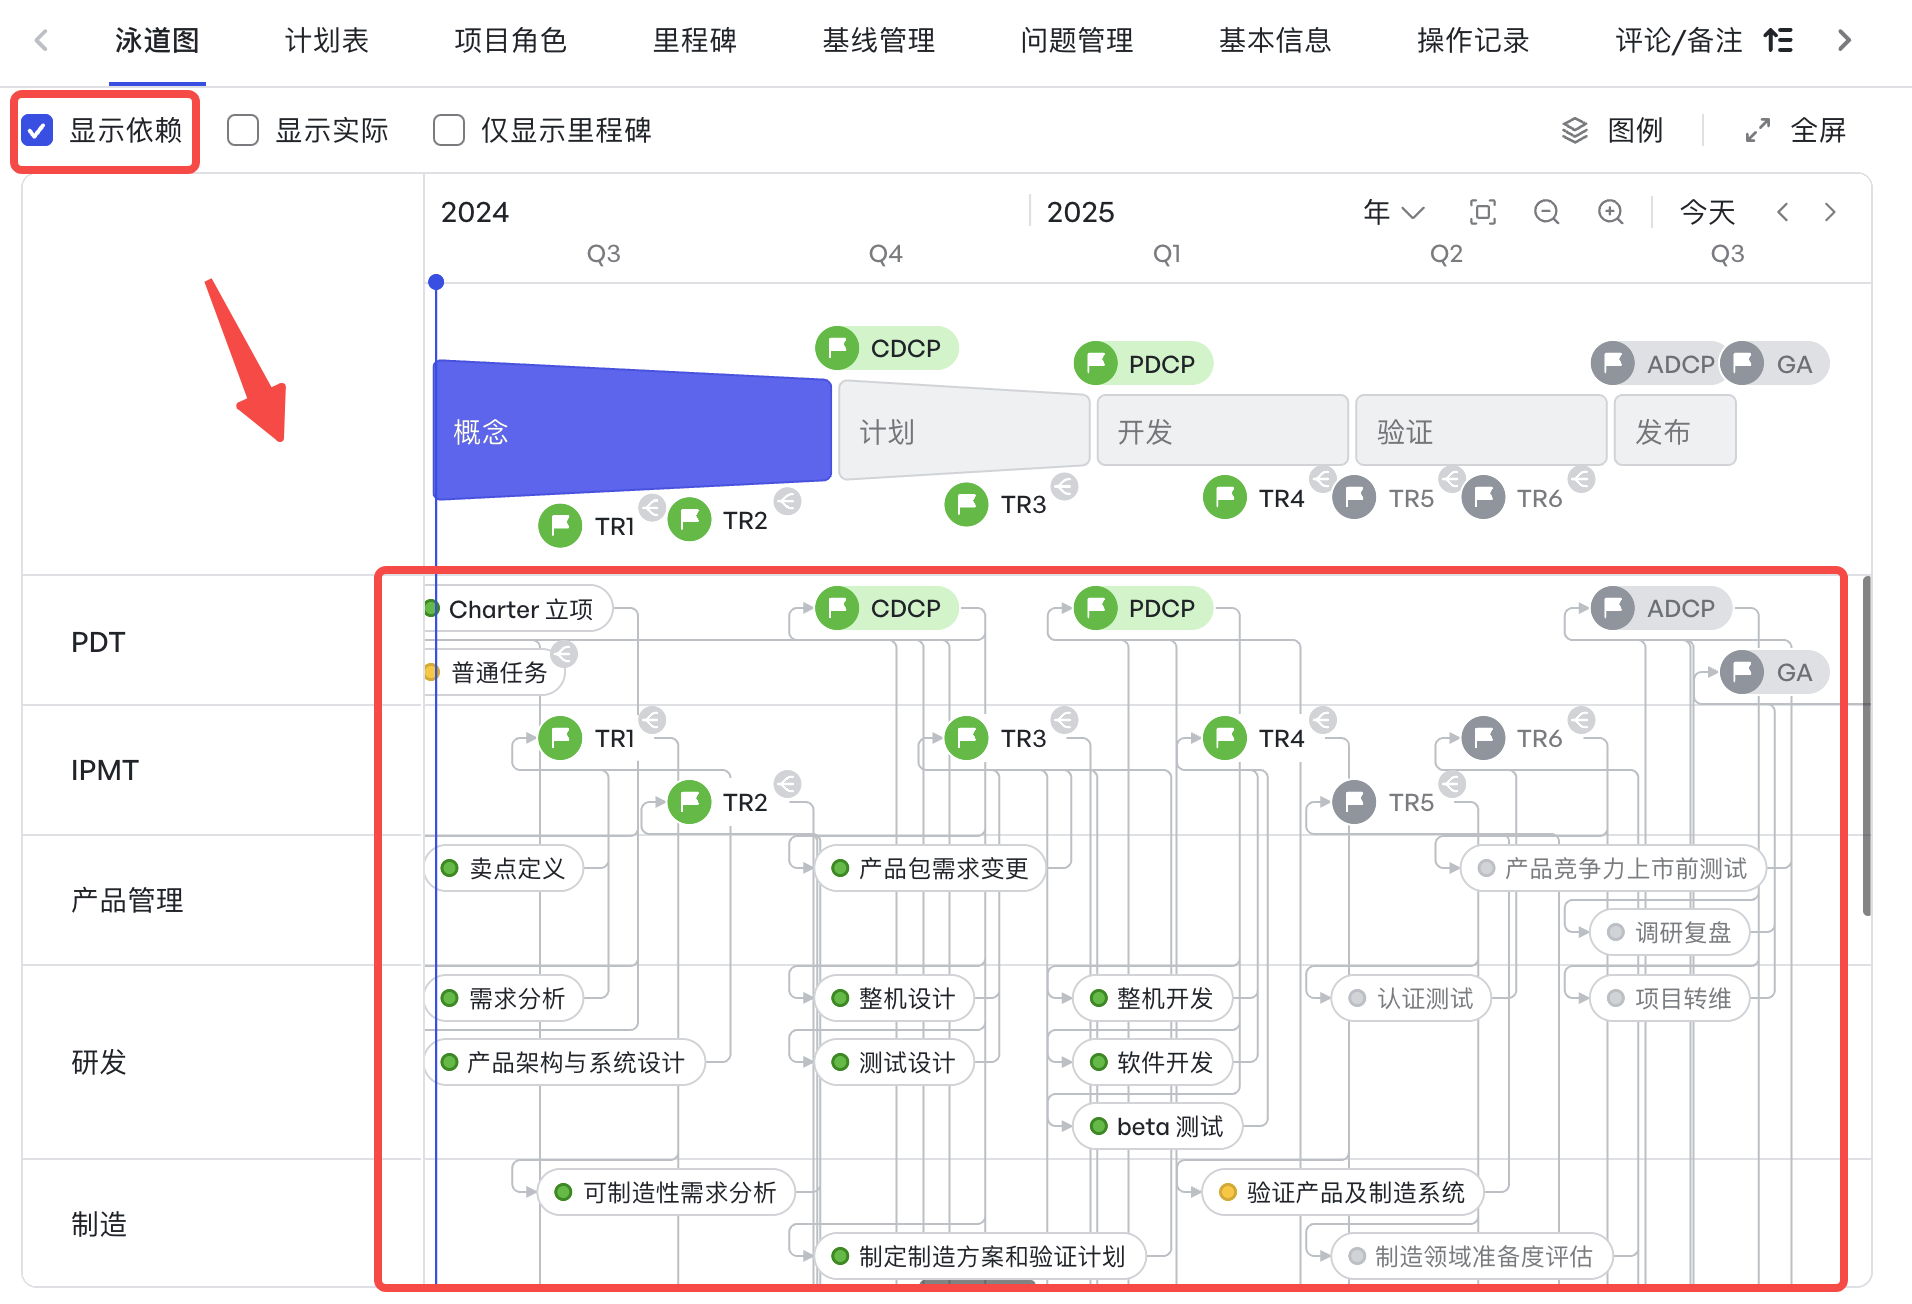Switch to the 基本信息 tab
1912x1304 pixels.
[x=1274, y=41]
